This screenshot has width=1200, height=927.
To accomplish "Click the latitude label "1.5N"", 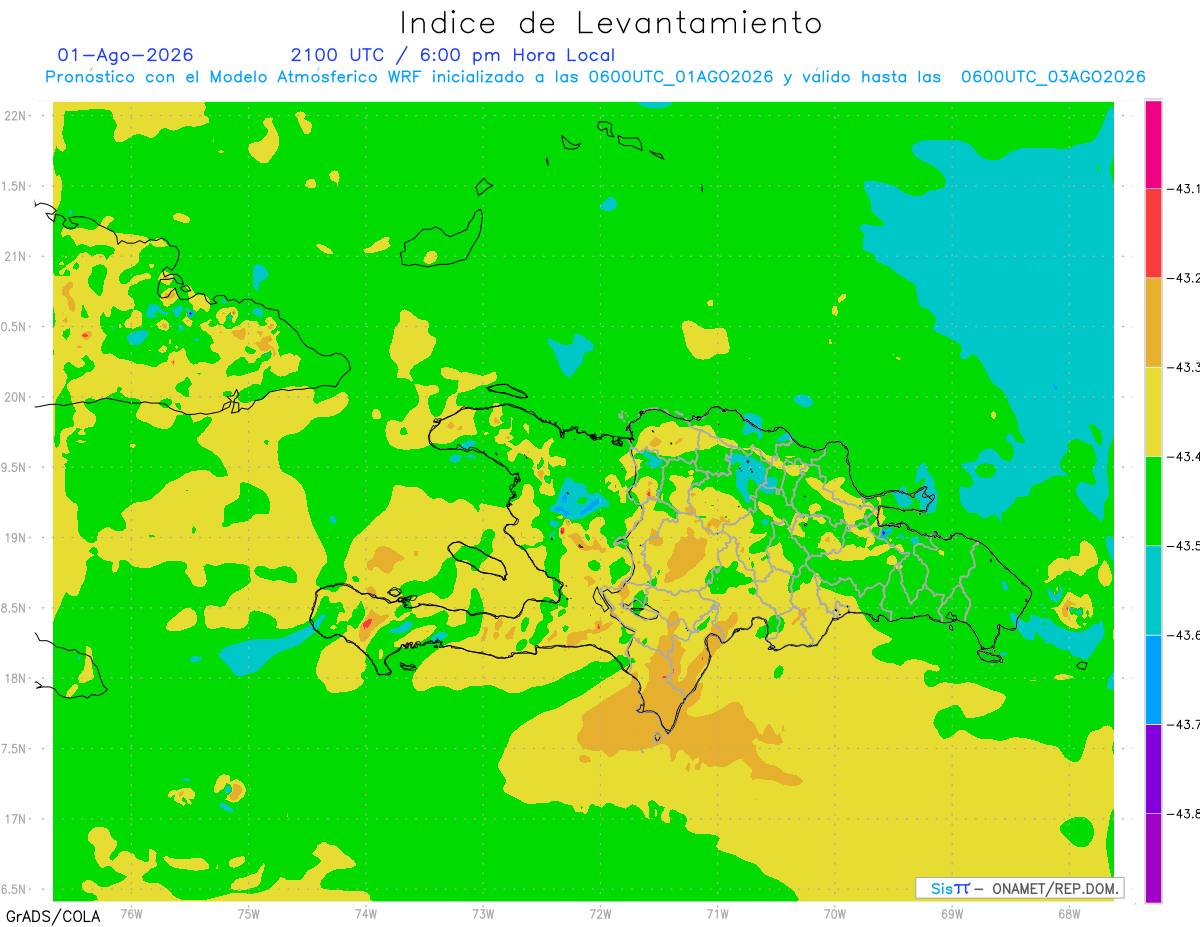I will 14,186.
